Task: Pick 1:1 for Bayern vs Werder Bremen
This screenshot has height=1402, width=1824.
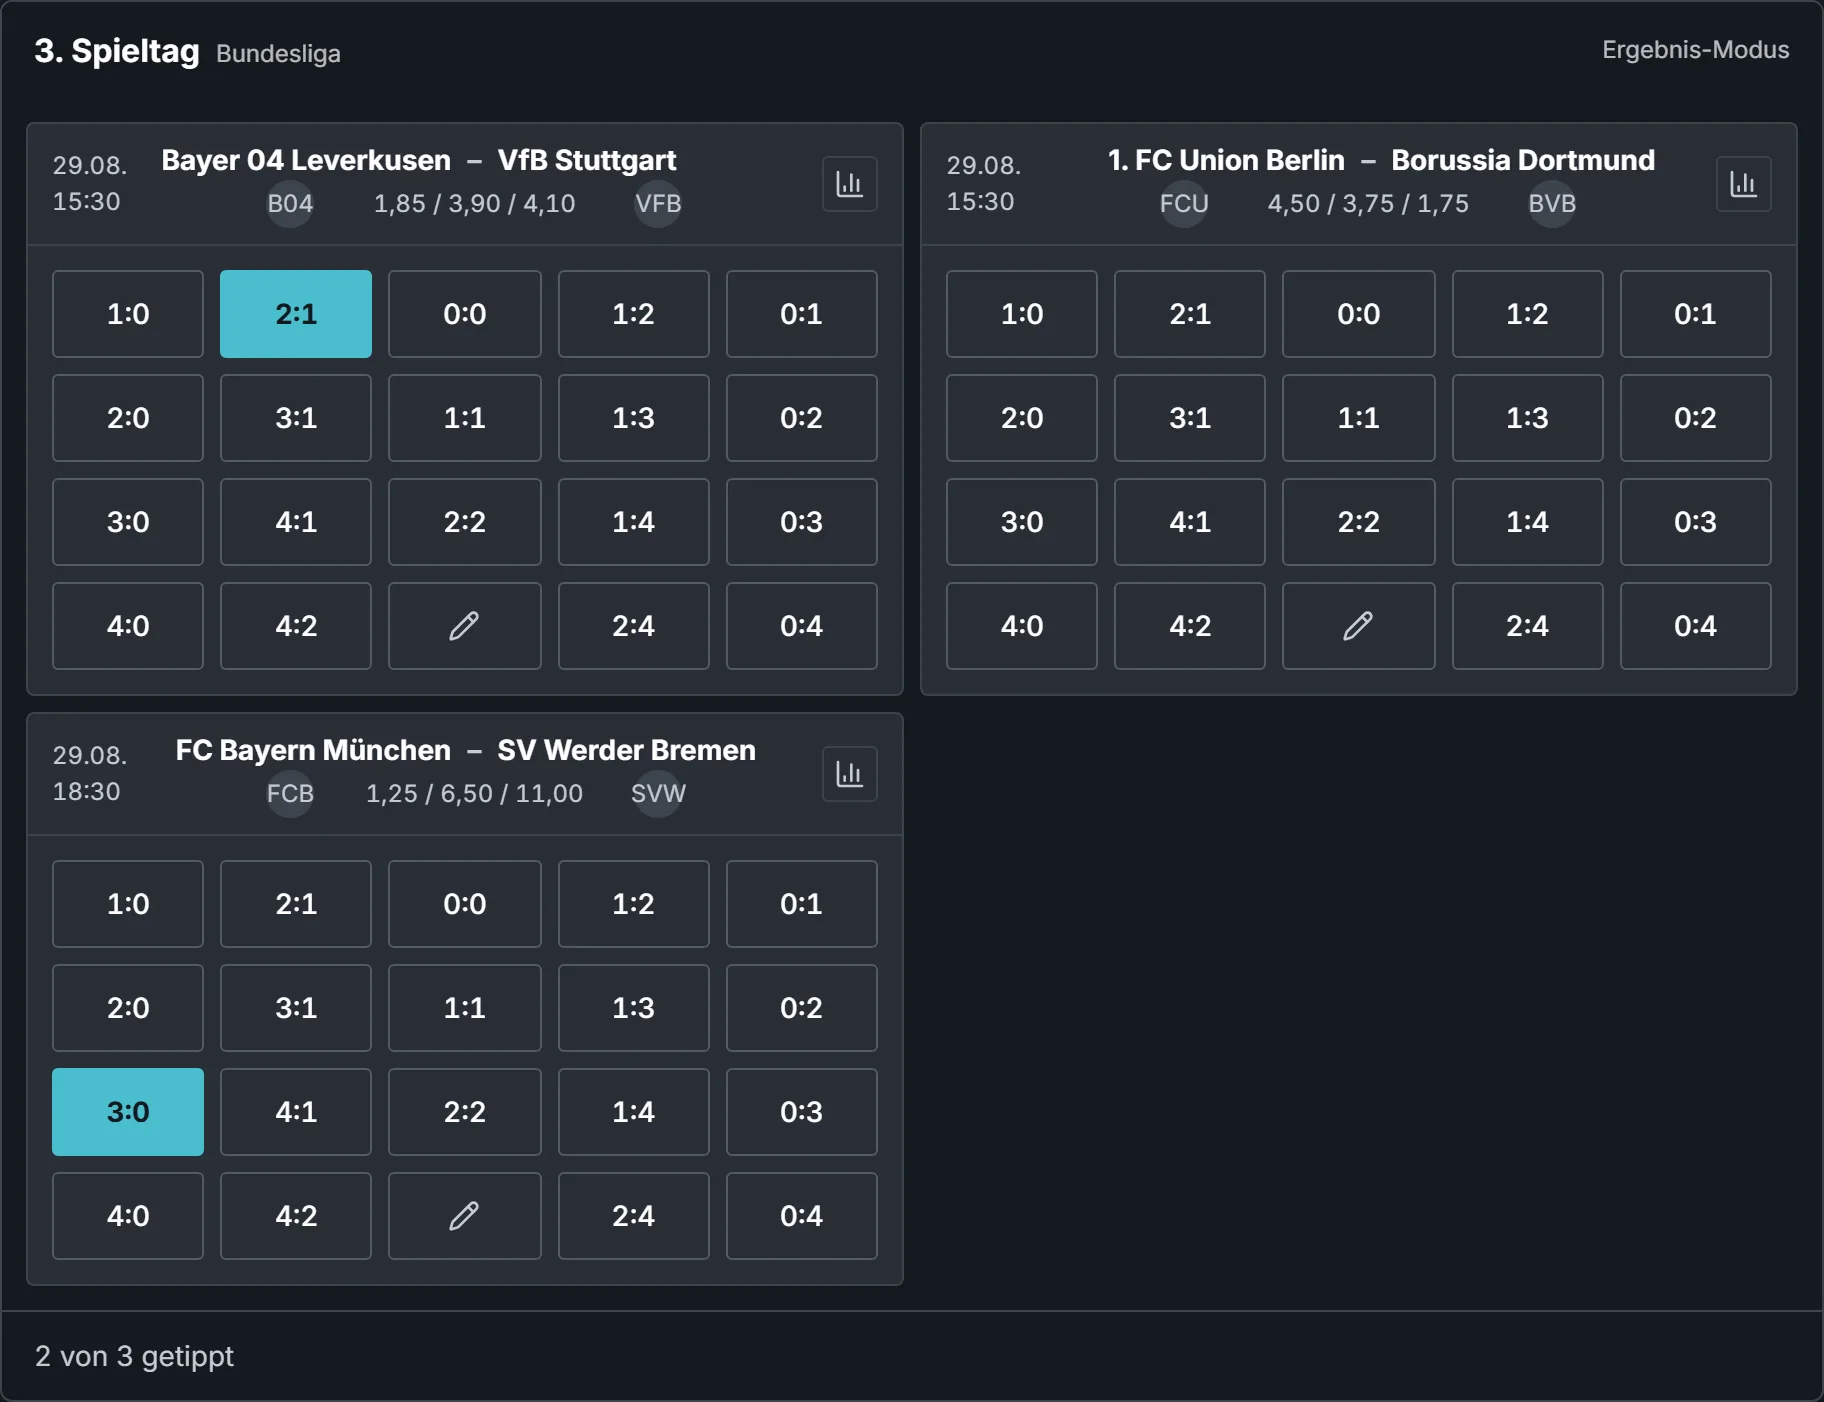Action: [465, 1008]
